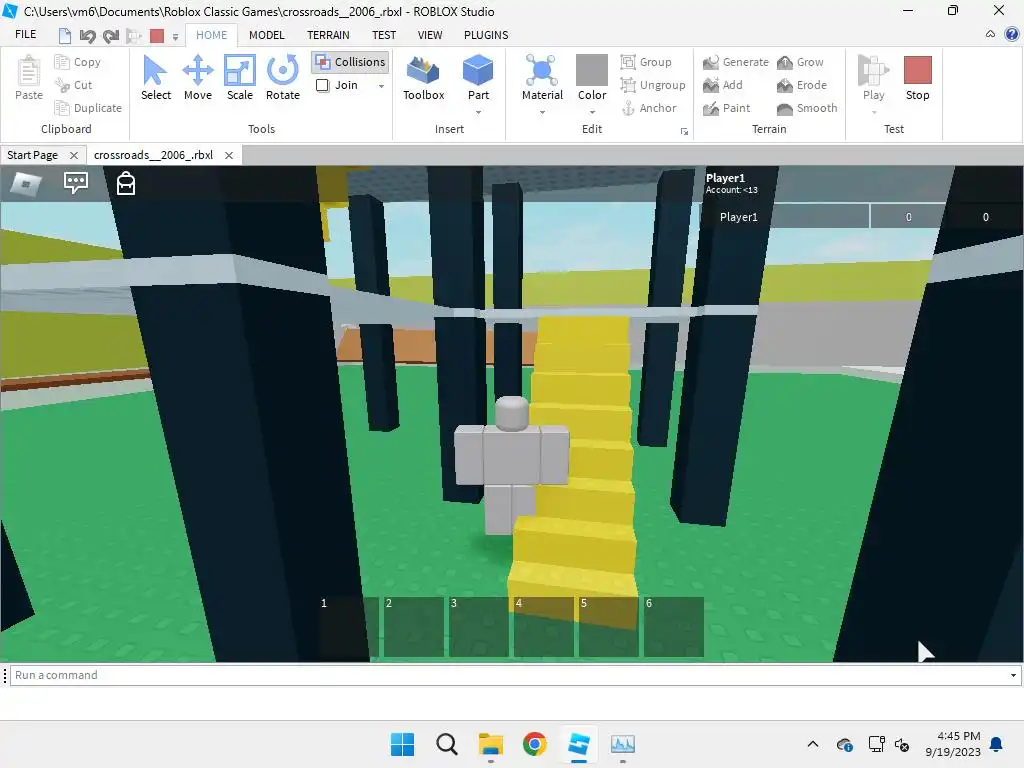Insert a new Part

478,77
